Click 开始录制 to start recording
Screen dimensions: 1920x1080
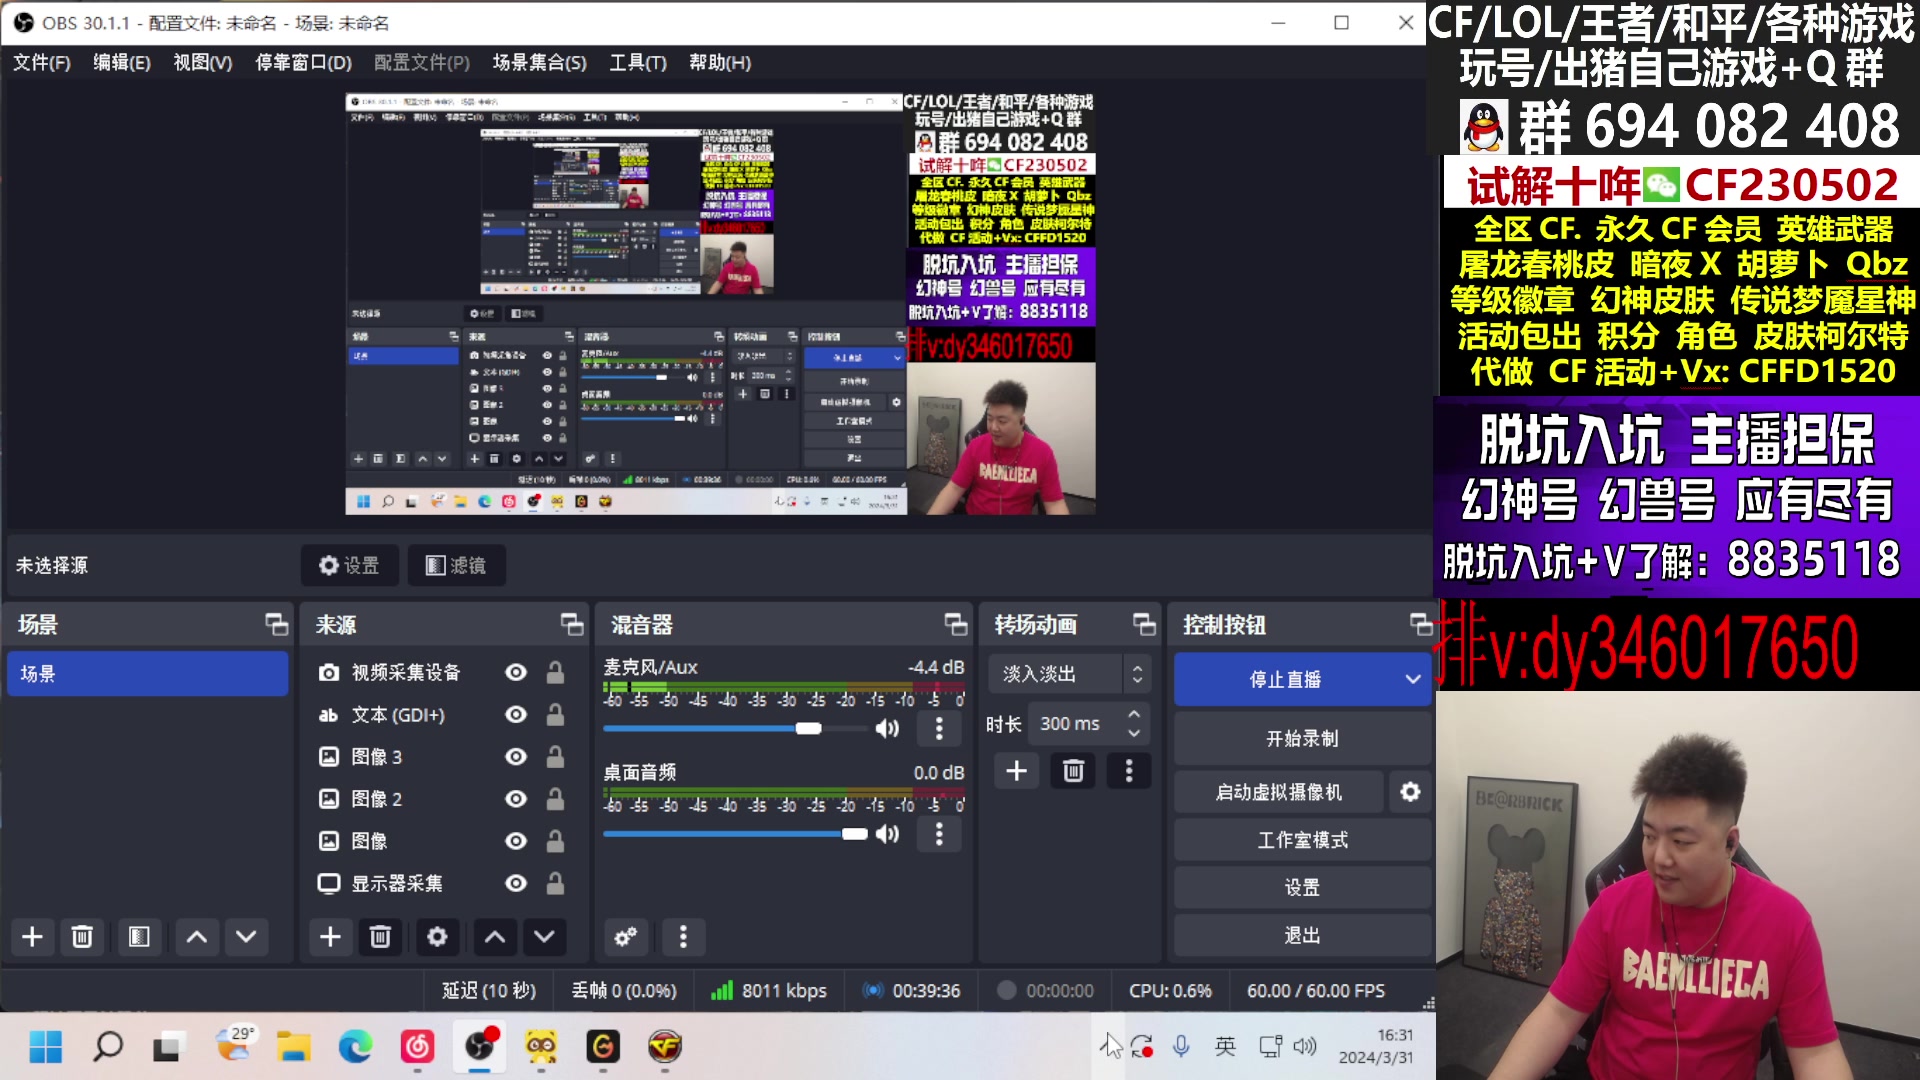1302,738
